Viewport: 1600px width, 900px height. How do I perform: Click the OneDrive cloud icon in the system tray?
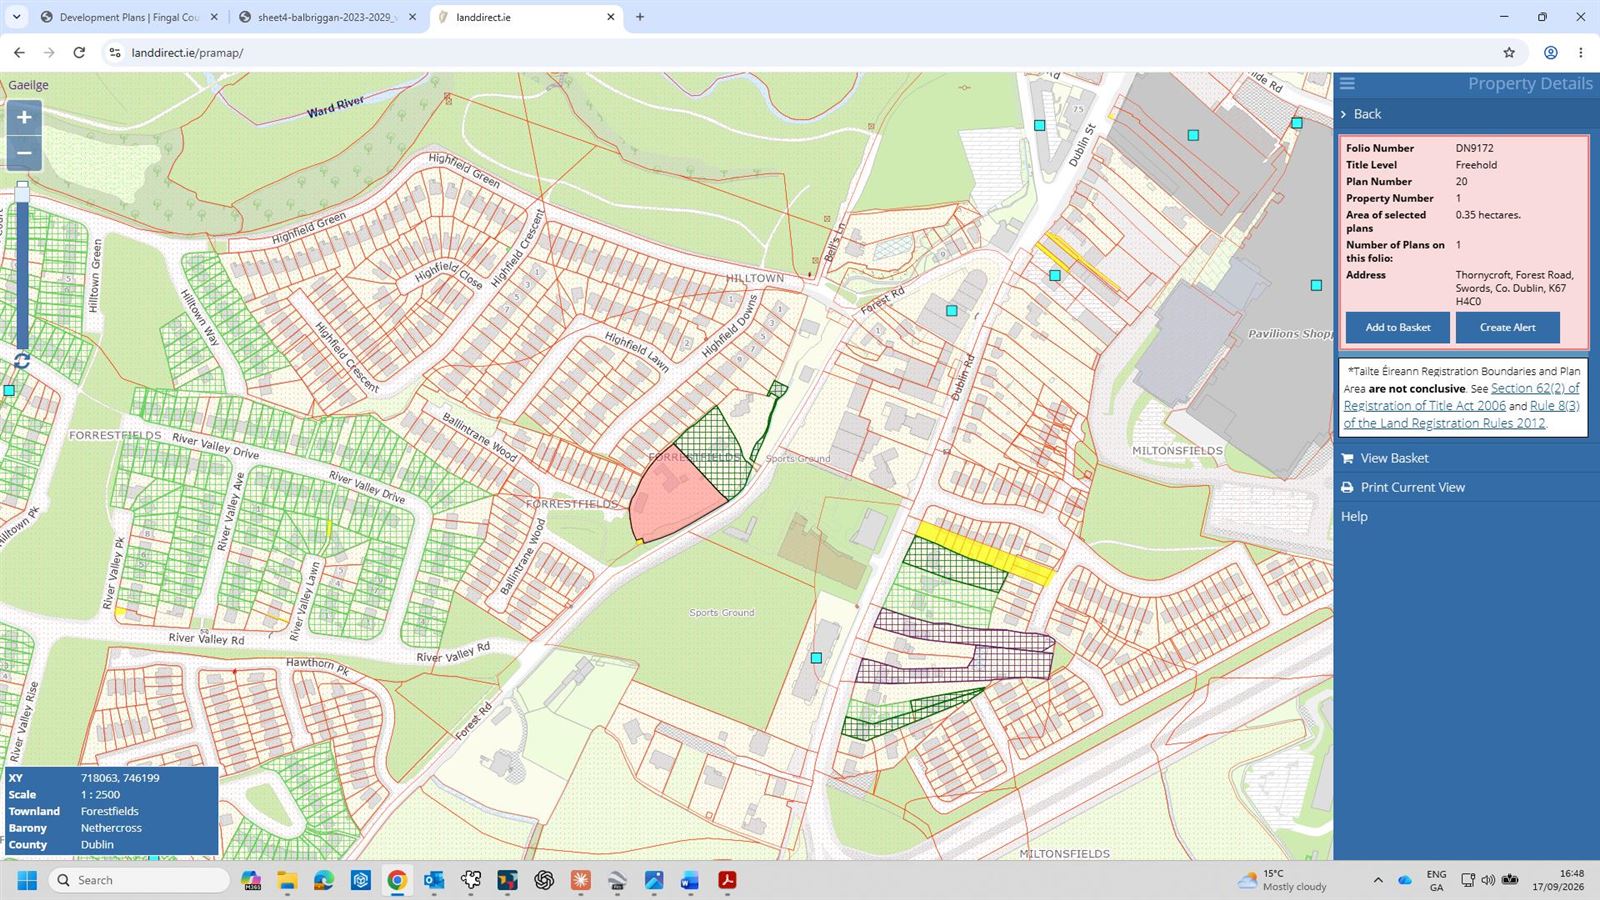pyautogui.click(x=1405, y=880)
